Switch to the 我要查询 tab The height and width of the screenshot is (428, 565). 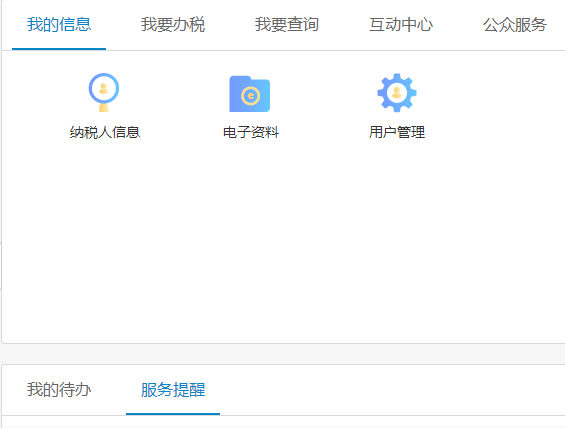point(287,24)
